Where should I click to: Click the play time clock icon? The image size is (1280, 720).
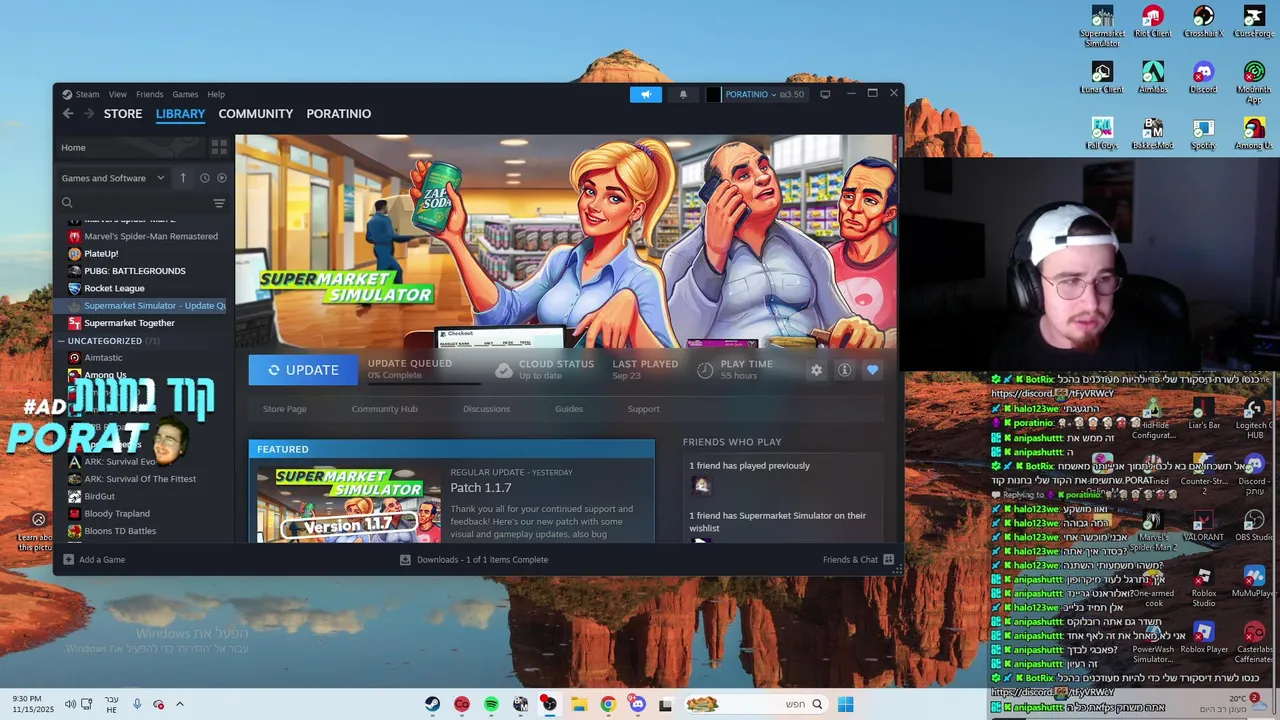(705, 370)
